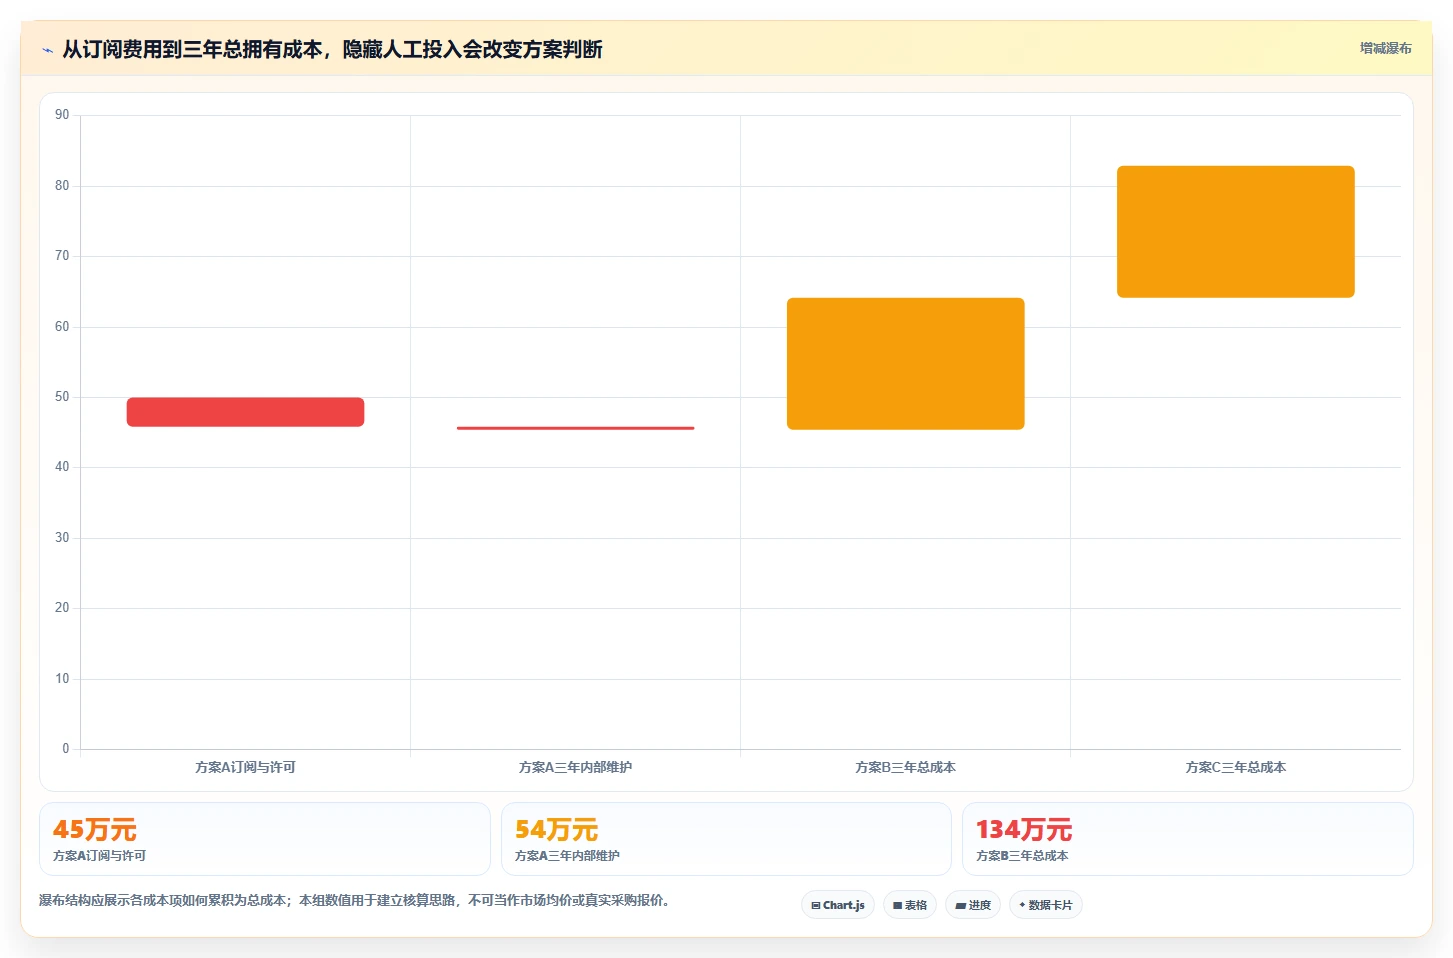
Task: Click the 表格 tag chip
Action: [x=910, y=905]
